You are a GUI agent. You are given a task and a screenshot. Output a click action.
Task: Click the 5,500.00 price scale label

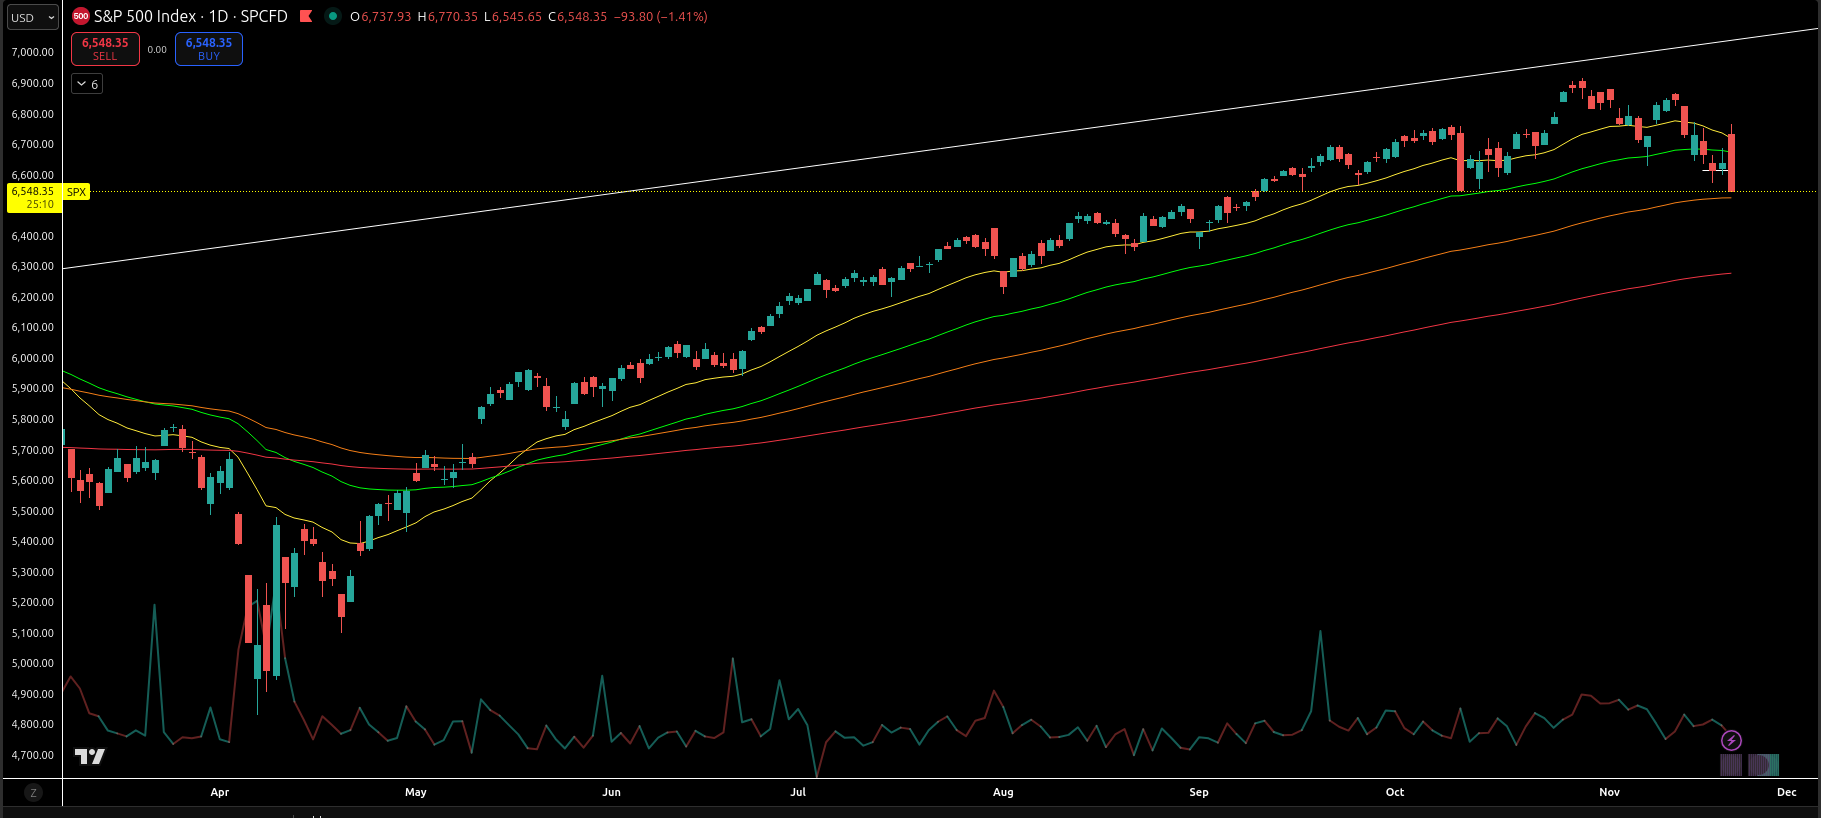[x=33, y=511]
